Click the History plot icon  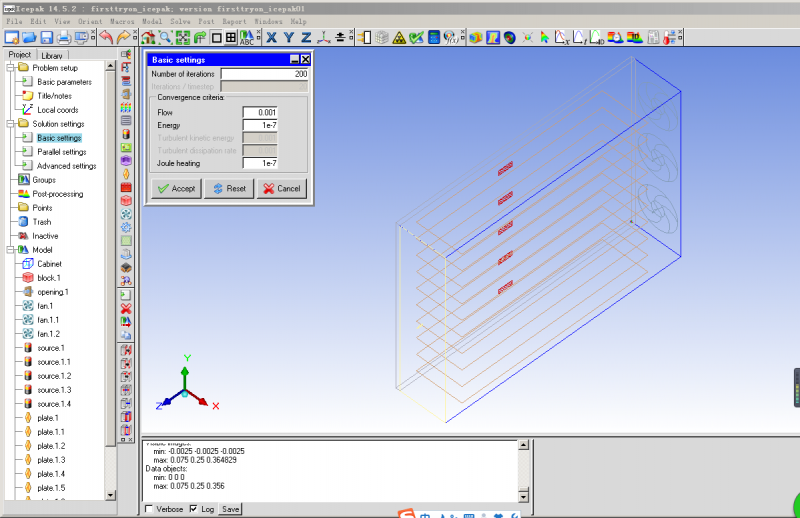click(579, 37)
